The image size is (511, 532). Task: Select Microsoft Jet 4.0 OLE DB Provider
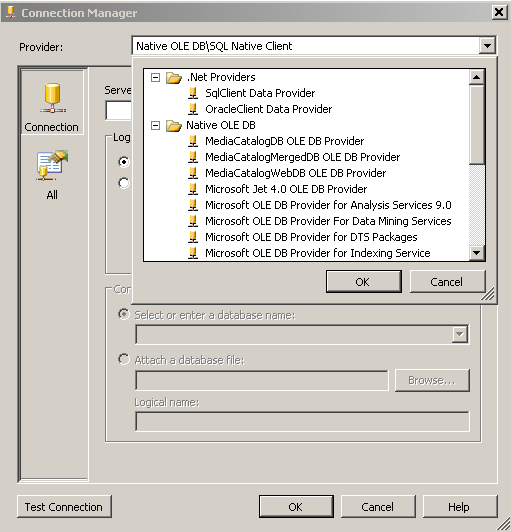[x=286, y=189]
